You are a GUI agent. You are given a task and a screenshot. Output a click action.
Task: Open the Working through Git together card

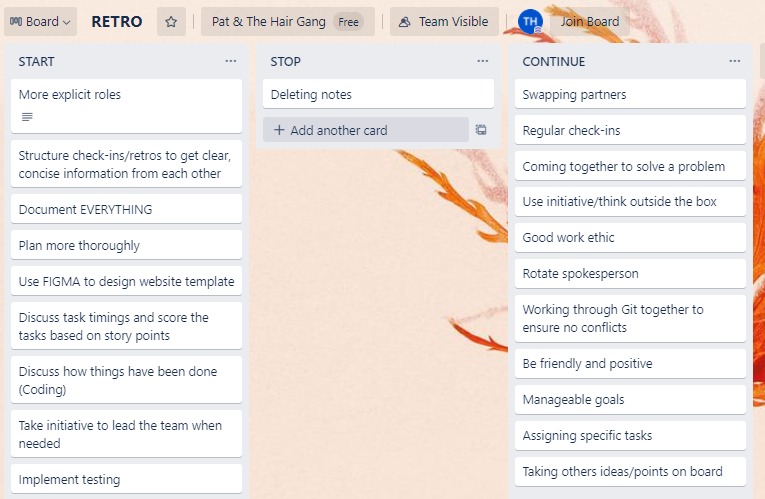(630, 319)
